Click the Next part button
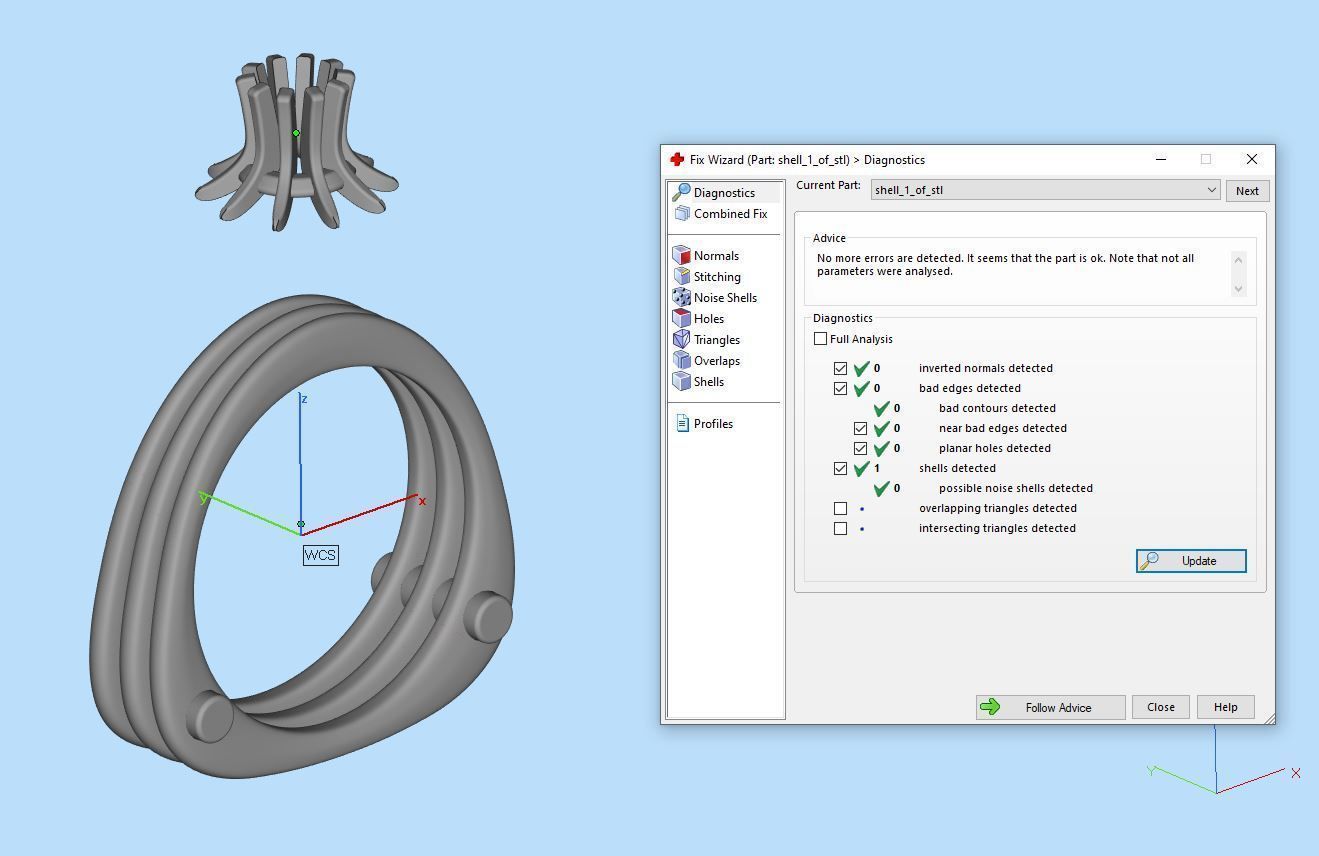The height and width of the screenshot is (856, 1319). (x=1247, y=191)
